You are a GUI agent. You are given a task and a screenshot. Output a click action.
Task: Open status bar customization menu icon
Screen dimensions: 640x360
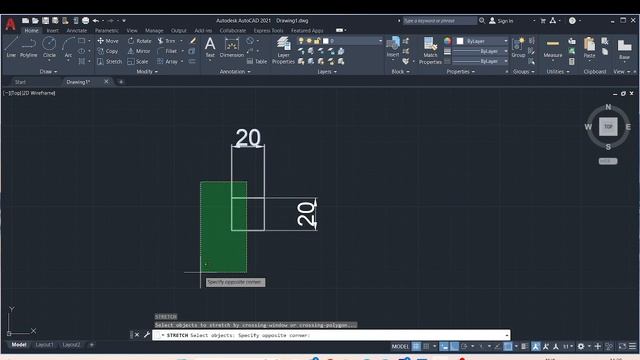click(632, 346)
